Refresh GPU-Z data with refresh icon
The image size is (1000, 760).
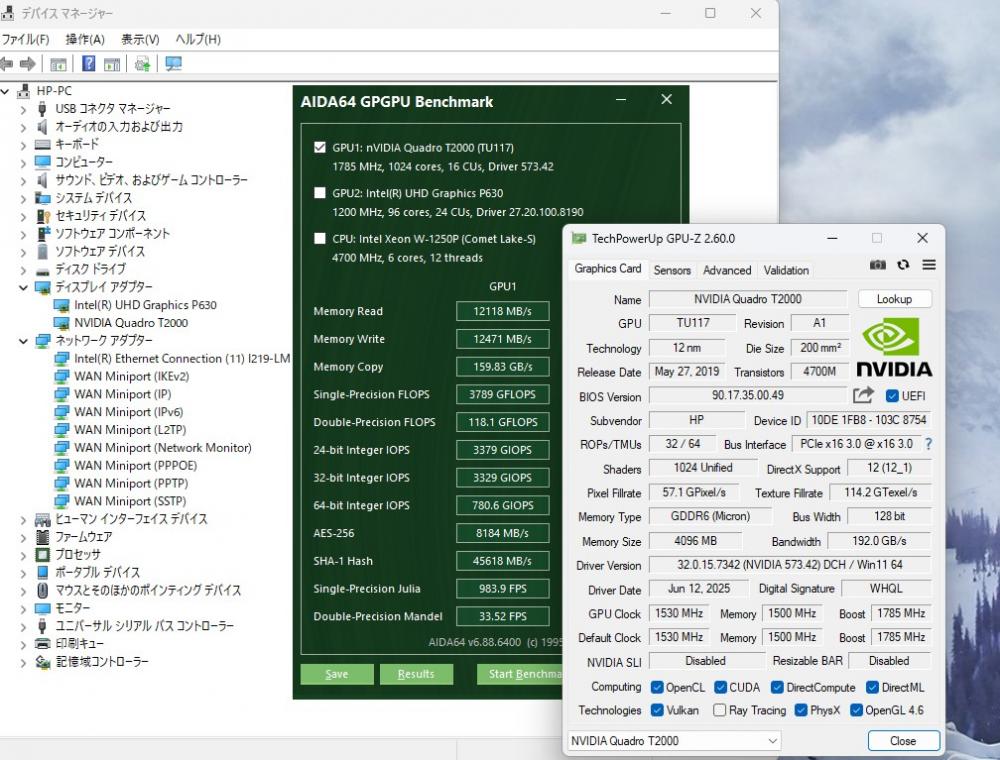[x=903, y=265]
